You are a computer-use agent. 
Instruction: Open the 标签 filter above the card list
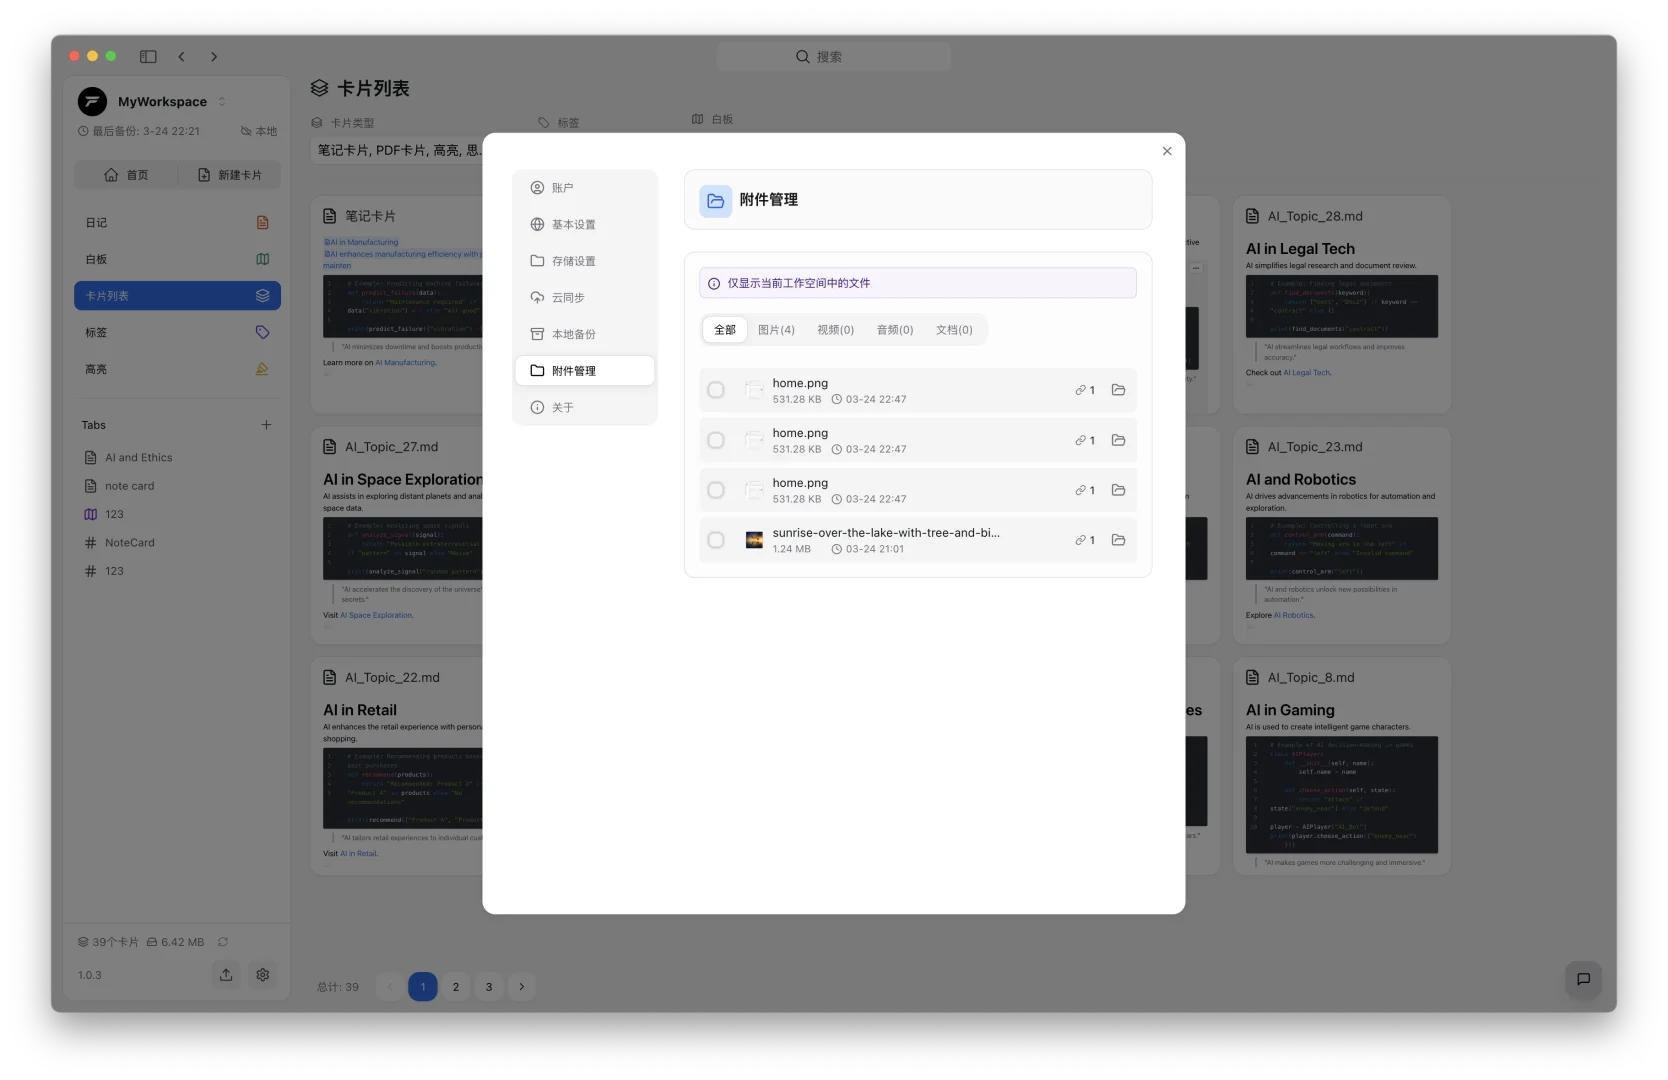coord(558,123)
